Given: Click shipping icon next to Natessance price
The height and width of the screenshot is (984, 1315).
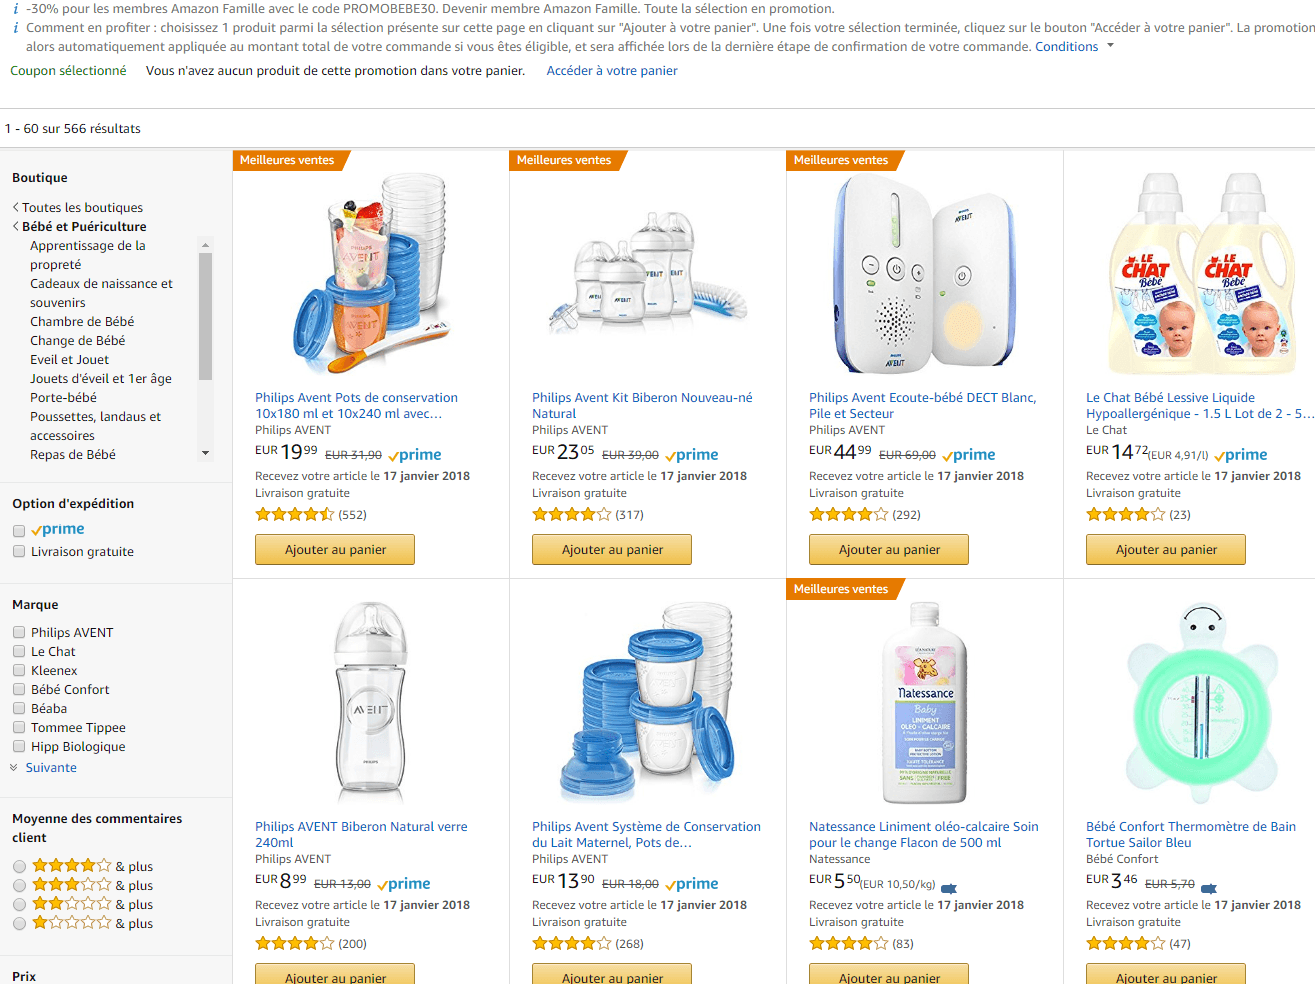Looking at the screenshot, I should pyautogui.click(x=949, y=888).
